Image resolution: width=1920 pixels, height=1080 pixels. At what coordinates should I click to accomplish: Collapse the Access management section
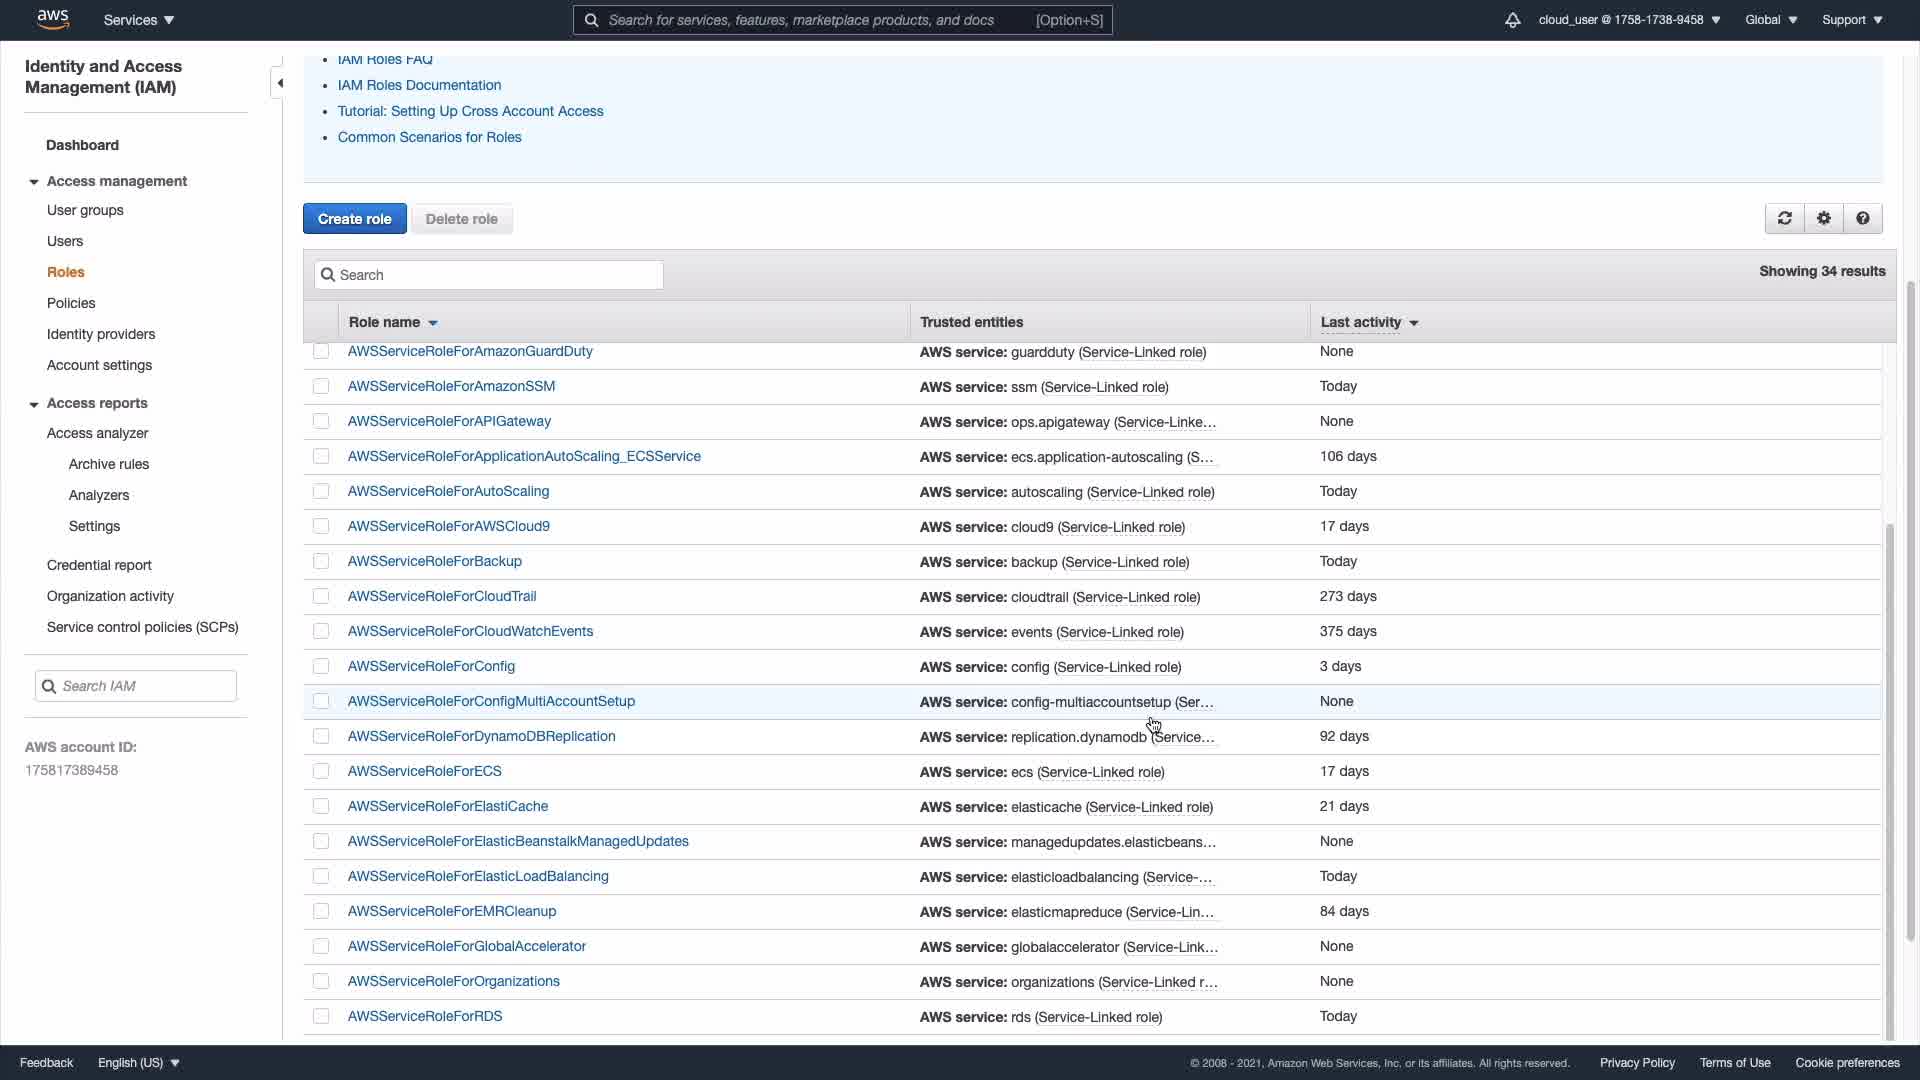tap(34, 182)
